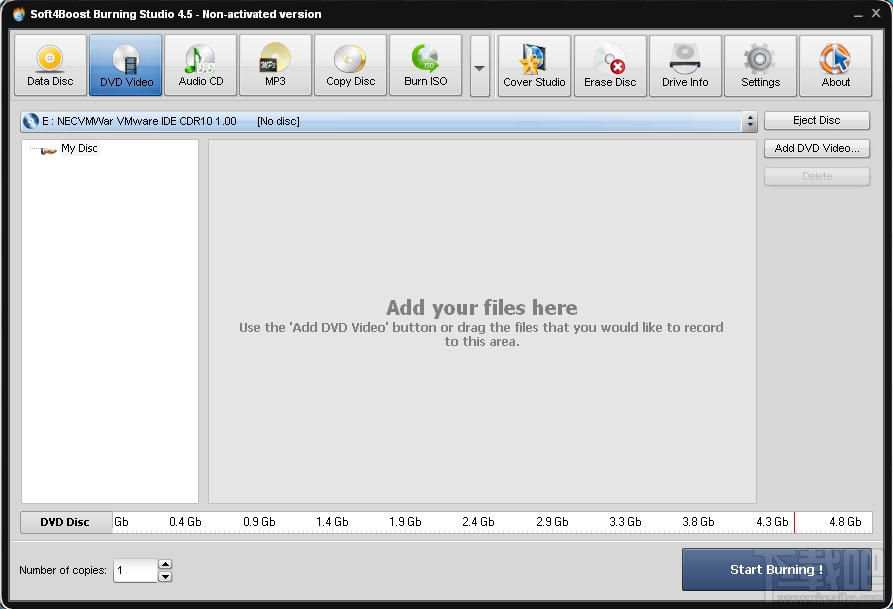Open the Settings gear

pyautogui.click(x=760, y=66)
